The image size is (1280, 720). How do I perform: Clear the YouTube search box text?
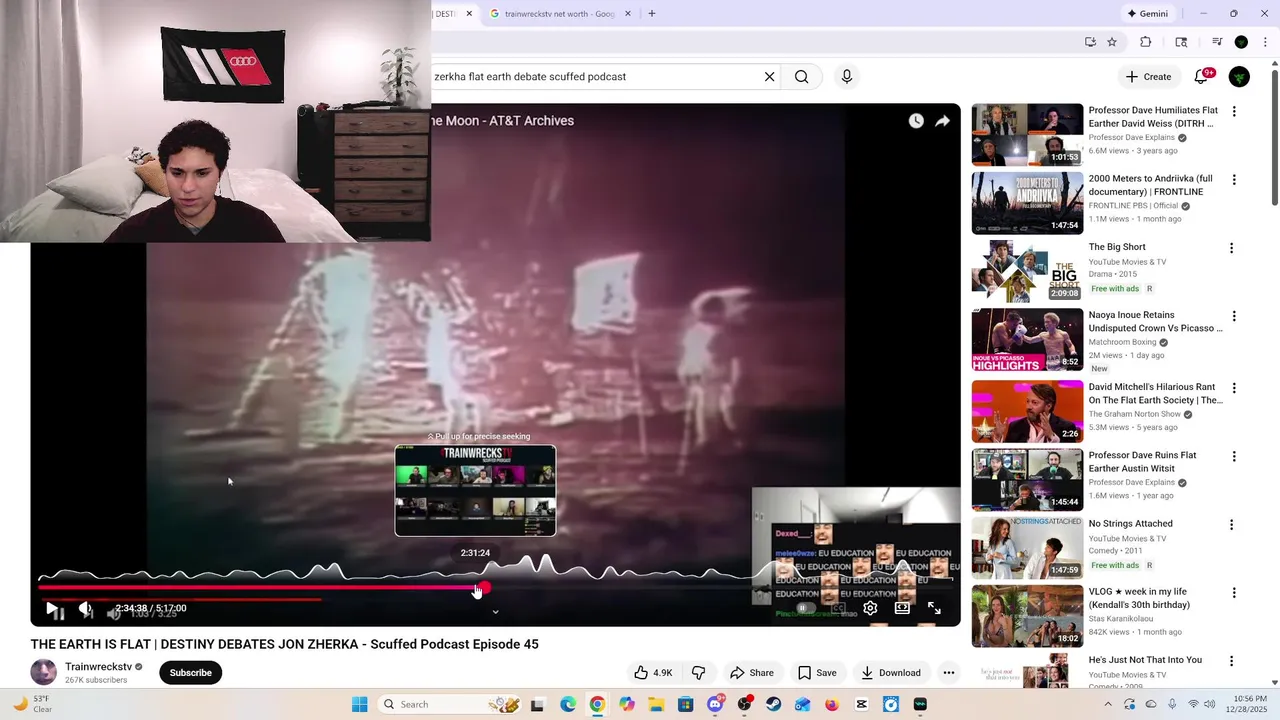[769, 76]
